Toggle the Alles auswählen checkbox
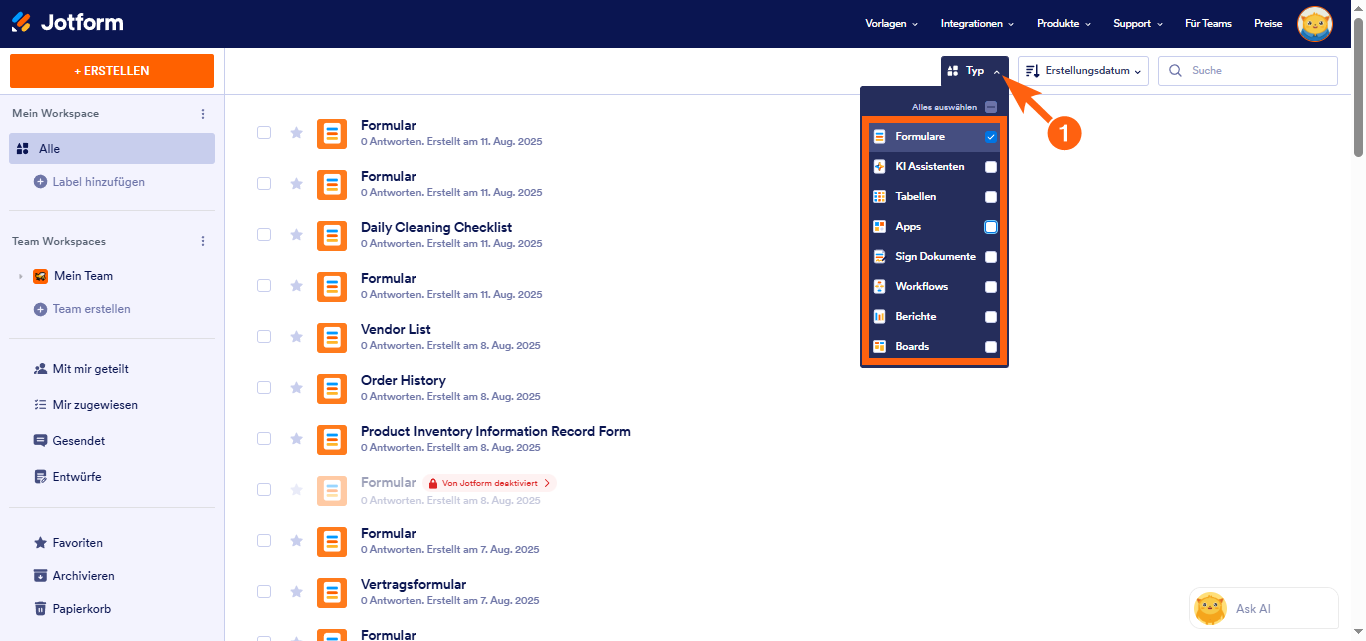This screenshot has width=1366, height=641. [x=991, y=107]
